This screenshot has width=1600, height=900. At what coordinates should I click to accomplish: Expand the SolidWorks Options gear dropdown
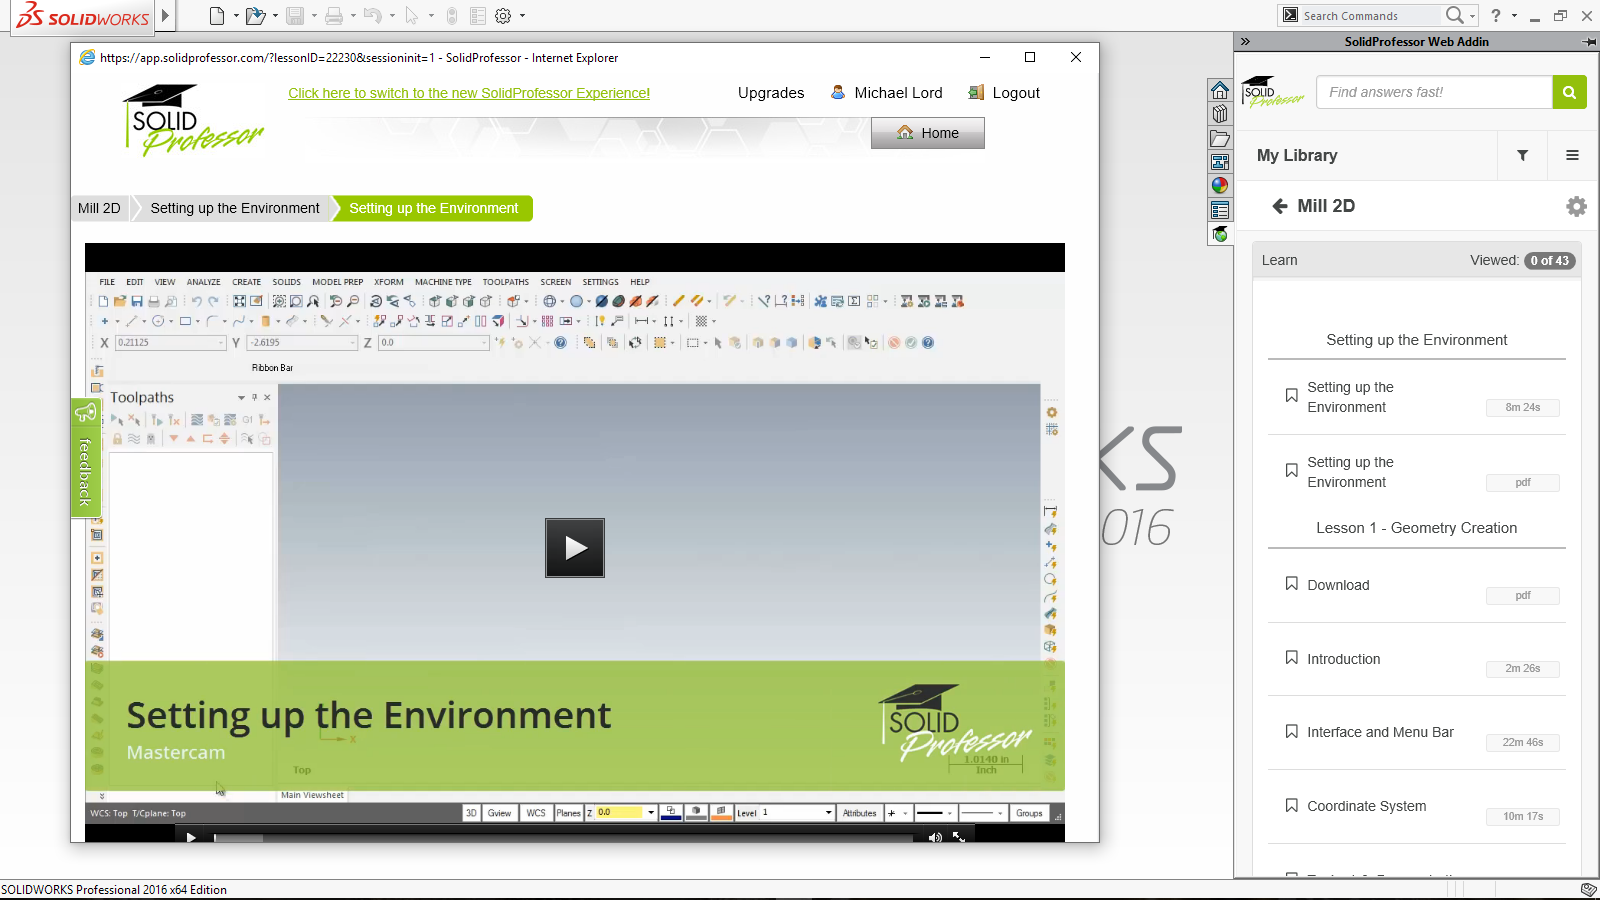pos(522,16)
